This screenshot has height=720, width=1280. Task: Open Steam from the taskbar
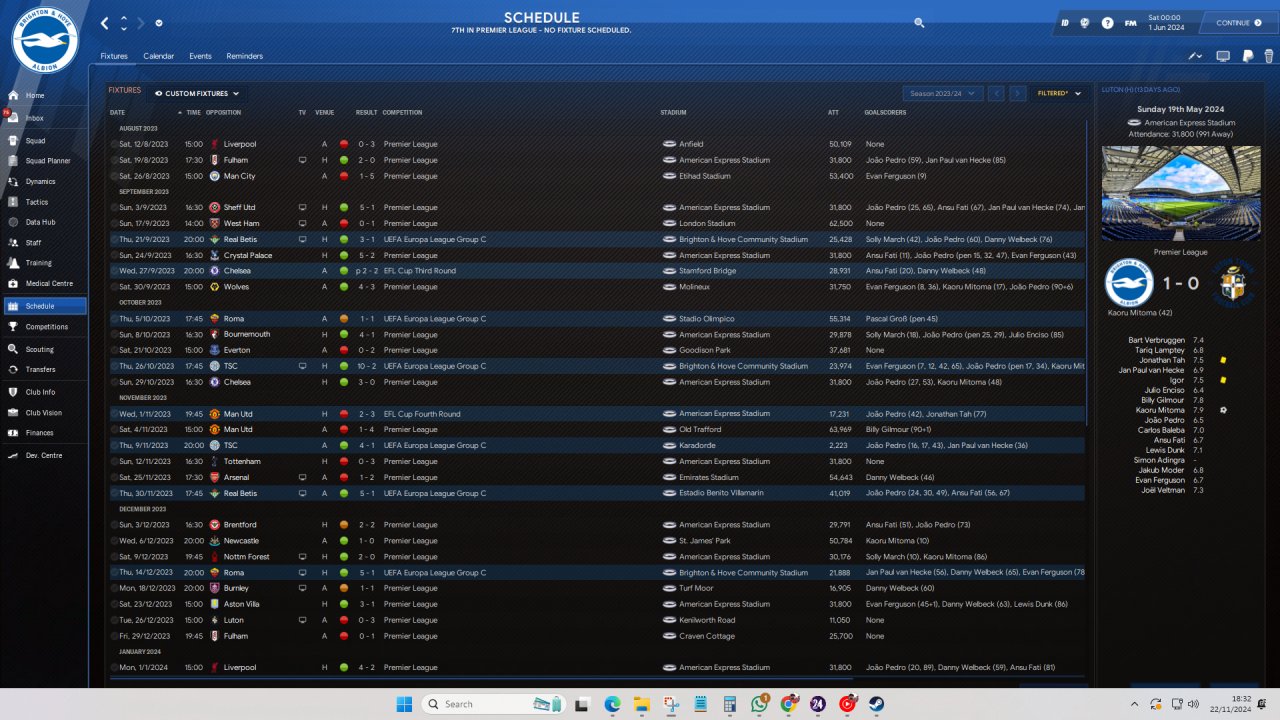(875, 704)
